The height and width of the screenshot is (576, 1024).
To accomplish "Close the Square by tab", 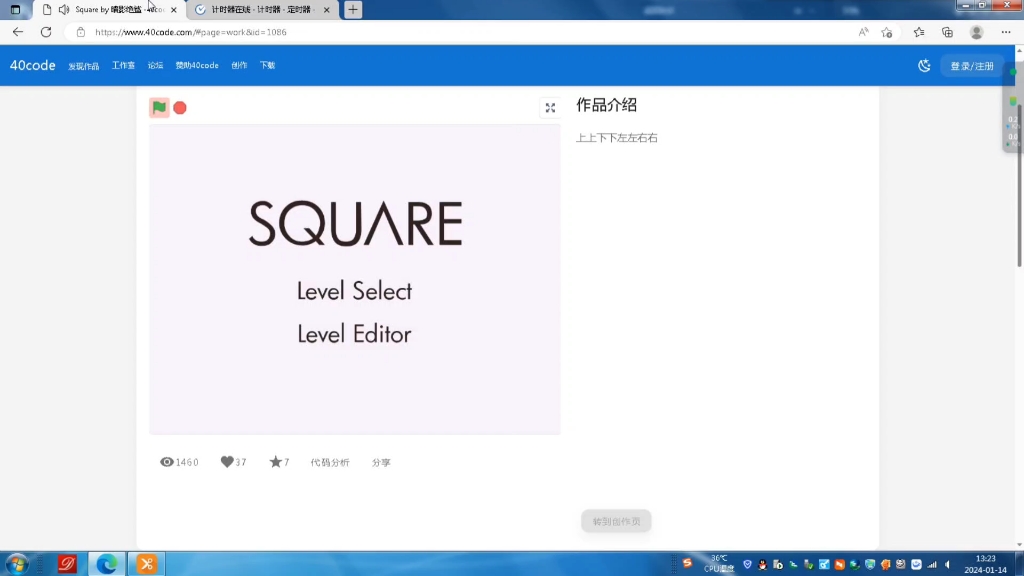I will point(174,10).
